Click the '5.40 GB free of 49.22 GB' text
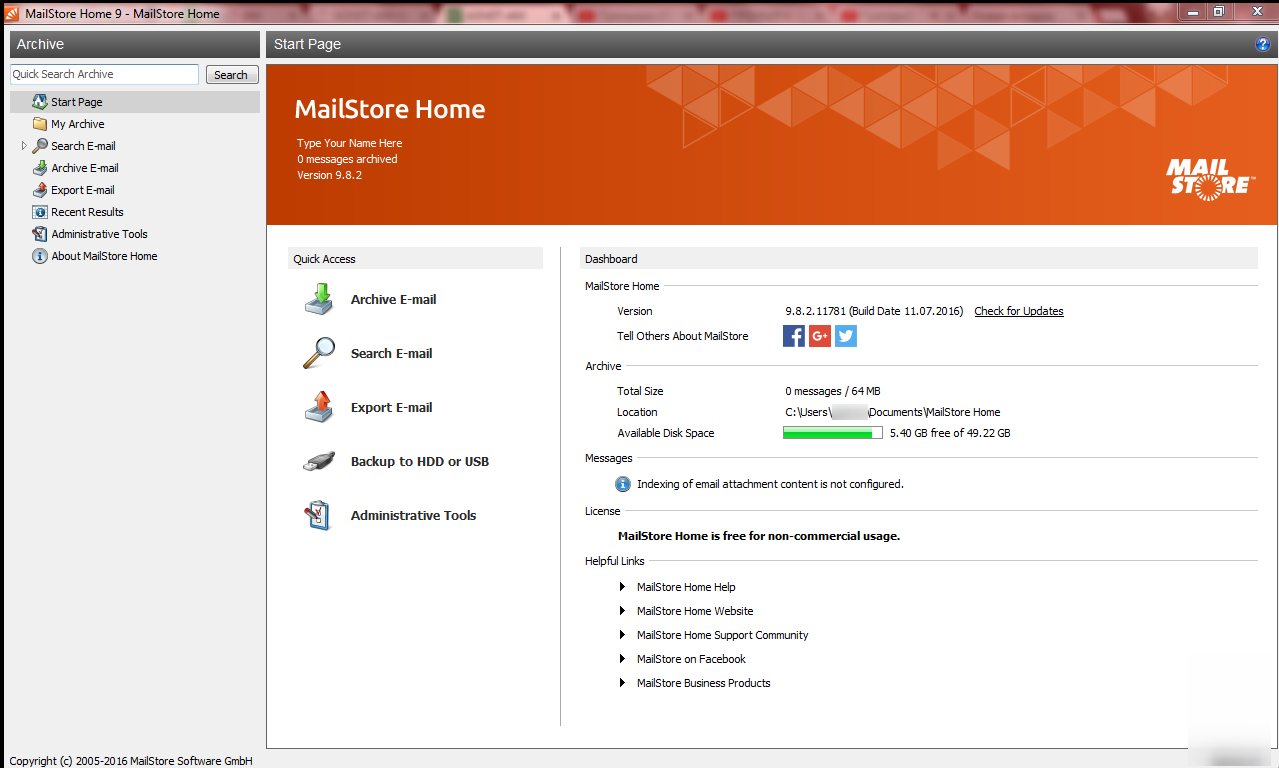Viewport: 1279px width, 768px height. (x=950, y=433)
